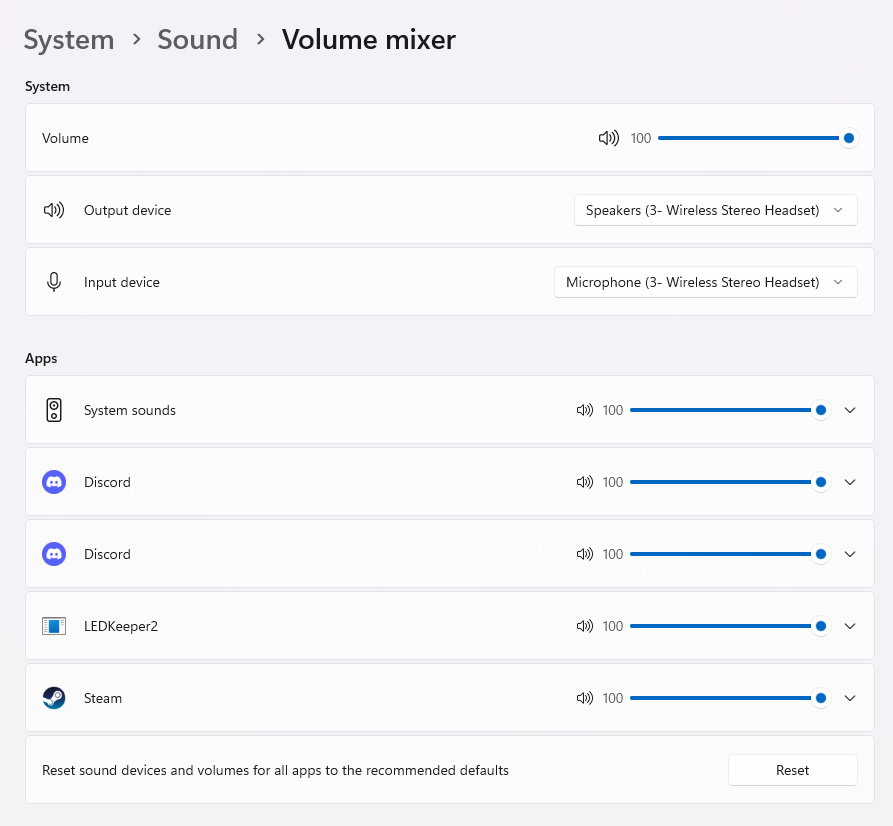Image resolution: width=893 pixels, height=826 pixels.
Task: Click the Volume mixer page title
Action: coord(368,40)
